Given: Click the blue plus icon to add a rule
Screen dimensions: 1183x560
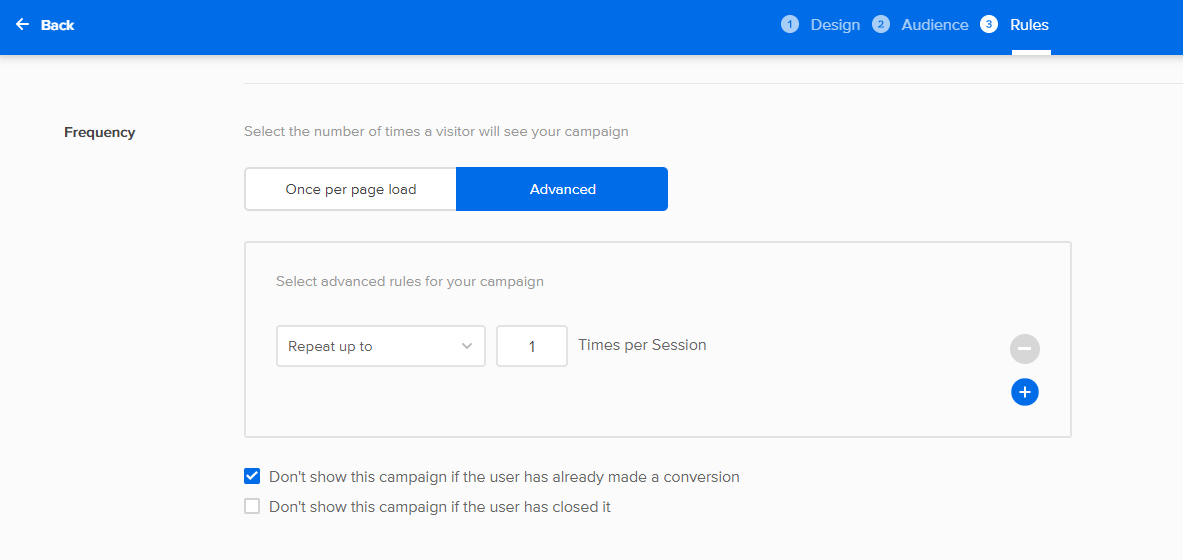Looking at the screenshot, I should tap(1025, 392).
